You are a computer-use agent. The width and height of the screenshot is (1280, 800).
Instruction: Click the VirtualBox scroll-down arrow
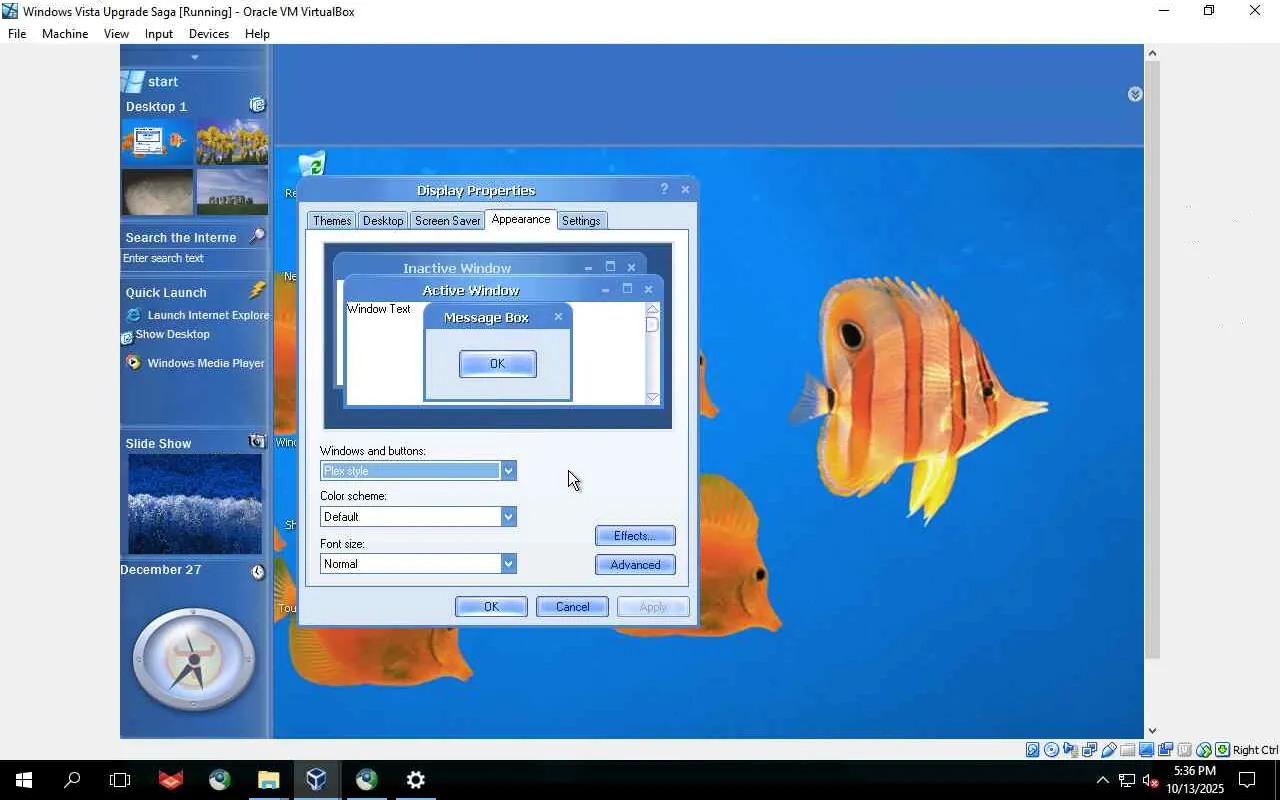(x=1152, y=731)
